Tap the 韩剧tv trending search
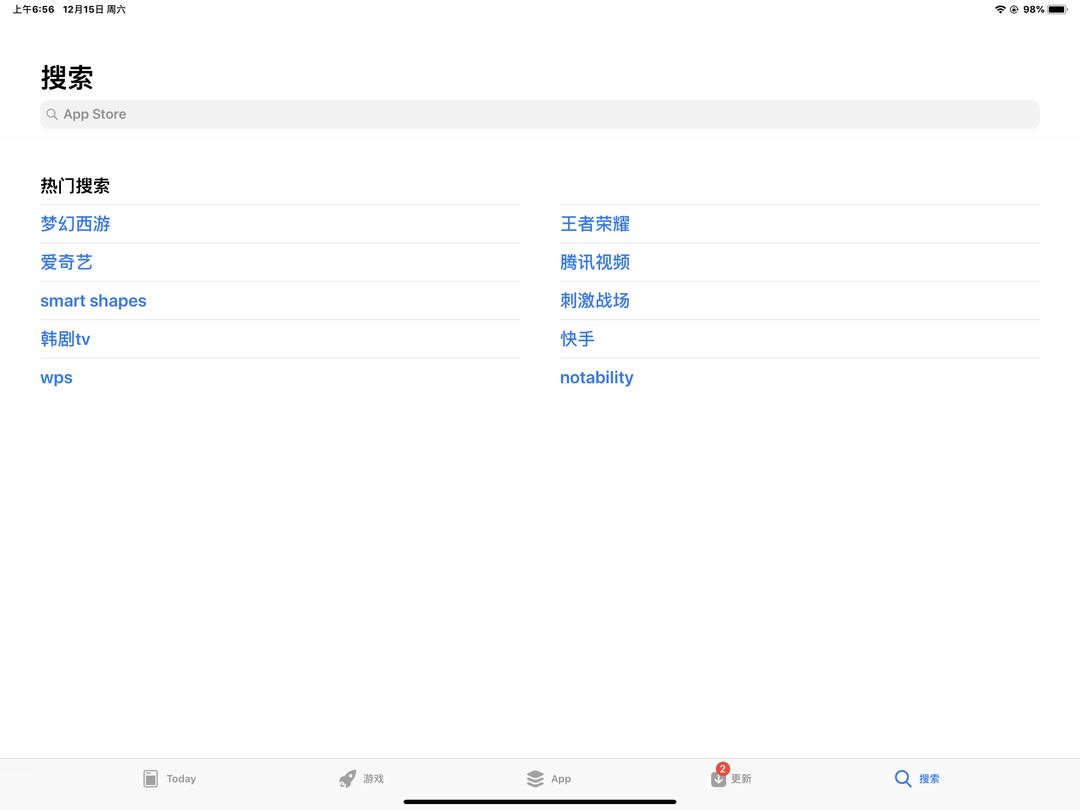 65,339
